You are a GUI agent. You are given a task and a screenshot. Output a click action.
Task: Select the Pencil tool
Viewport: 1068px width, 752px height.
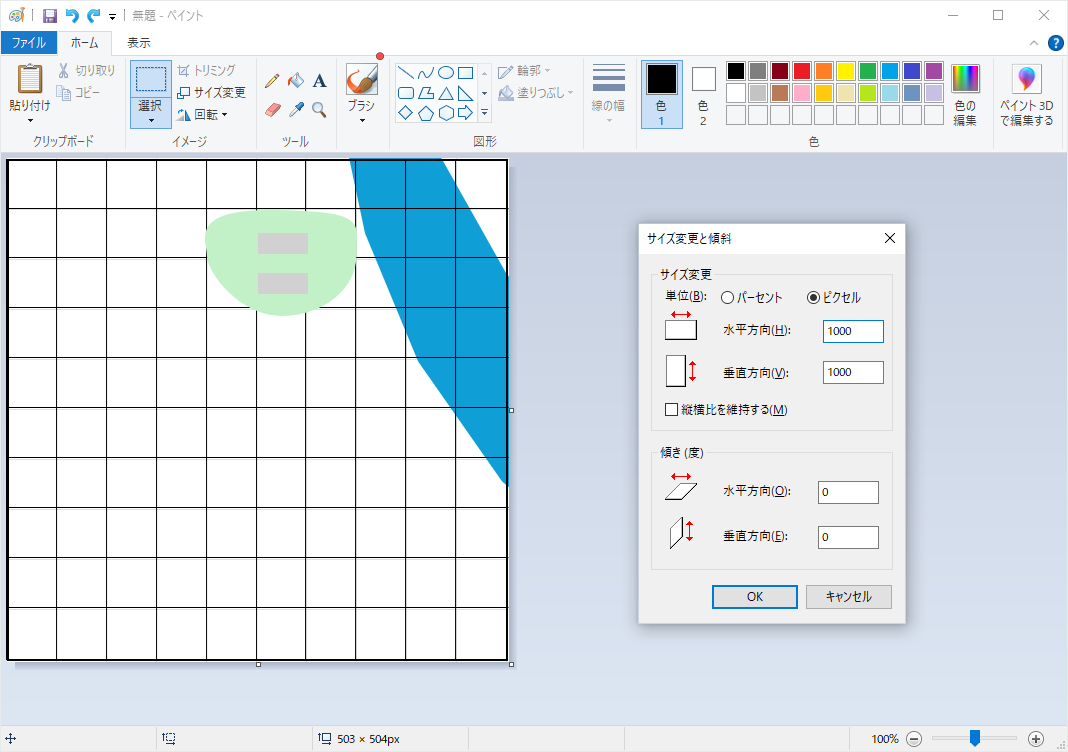[272, 81]
